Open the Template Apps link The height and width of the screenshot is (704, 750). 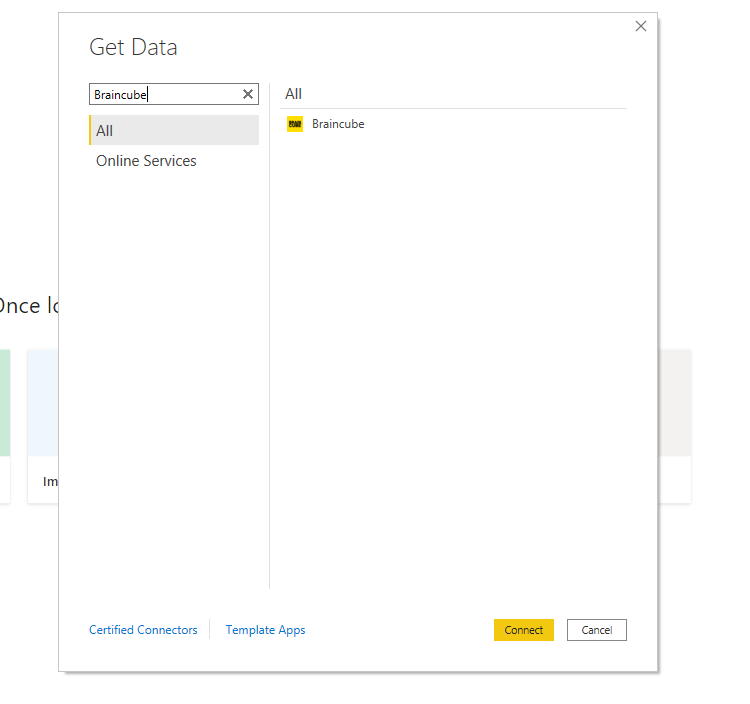pos(265,630)
